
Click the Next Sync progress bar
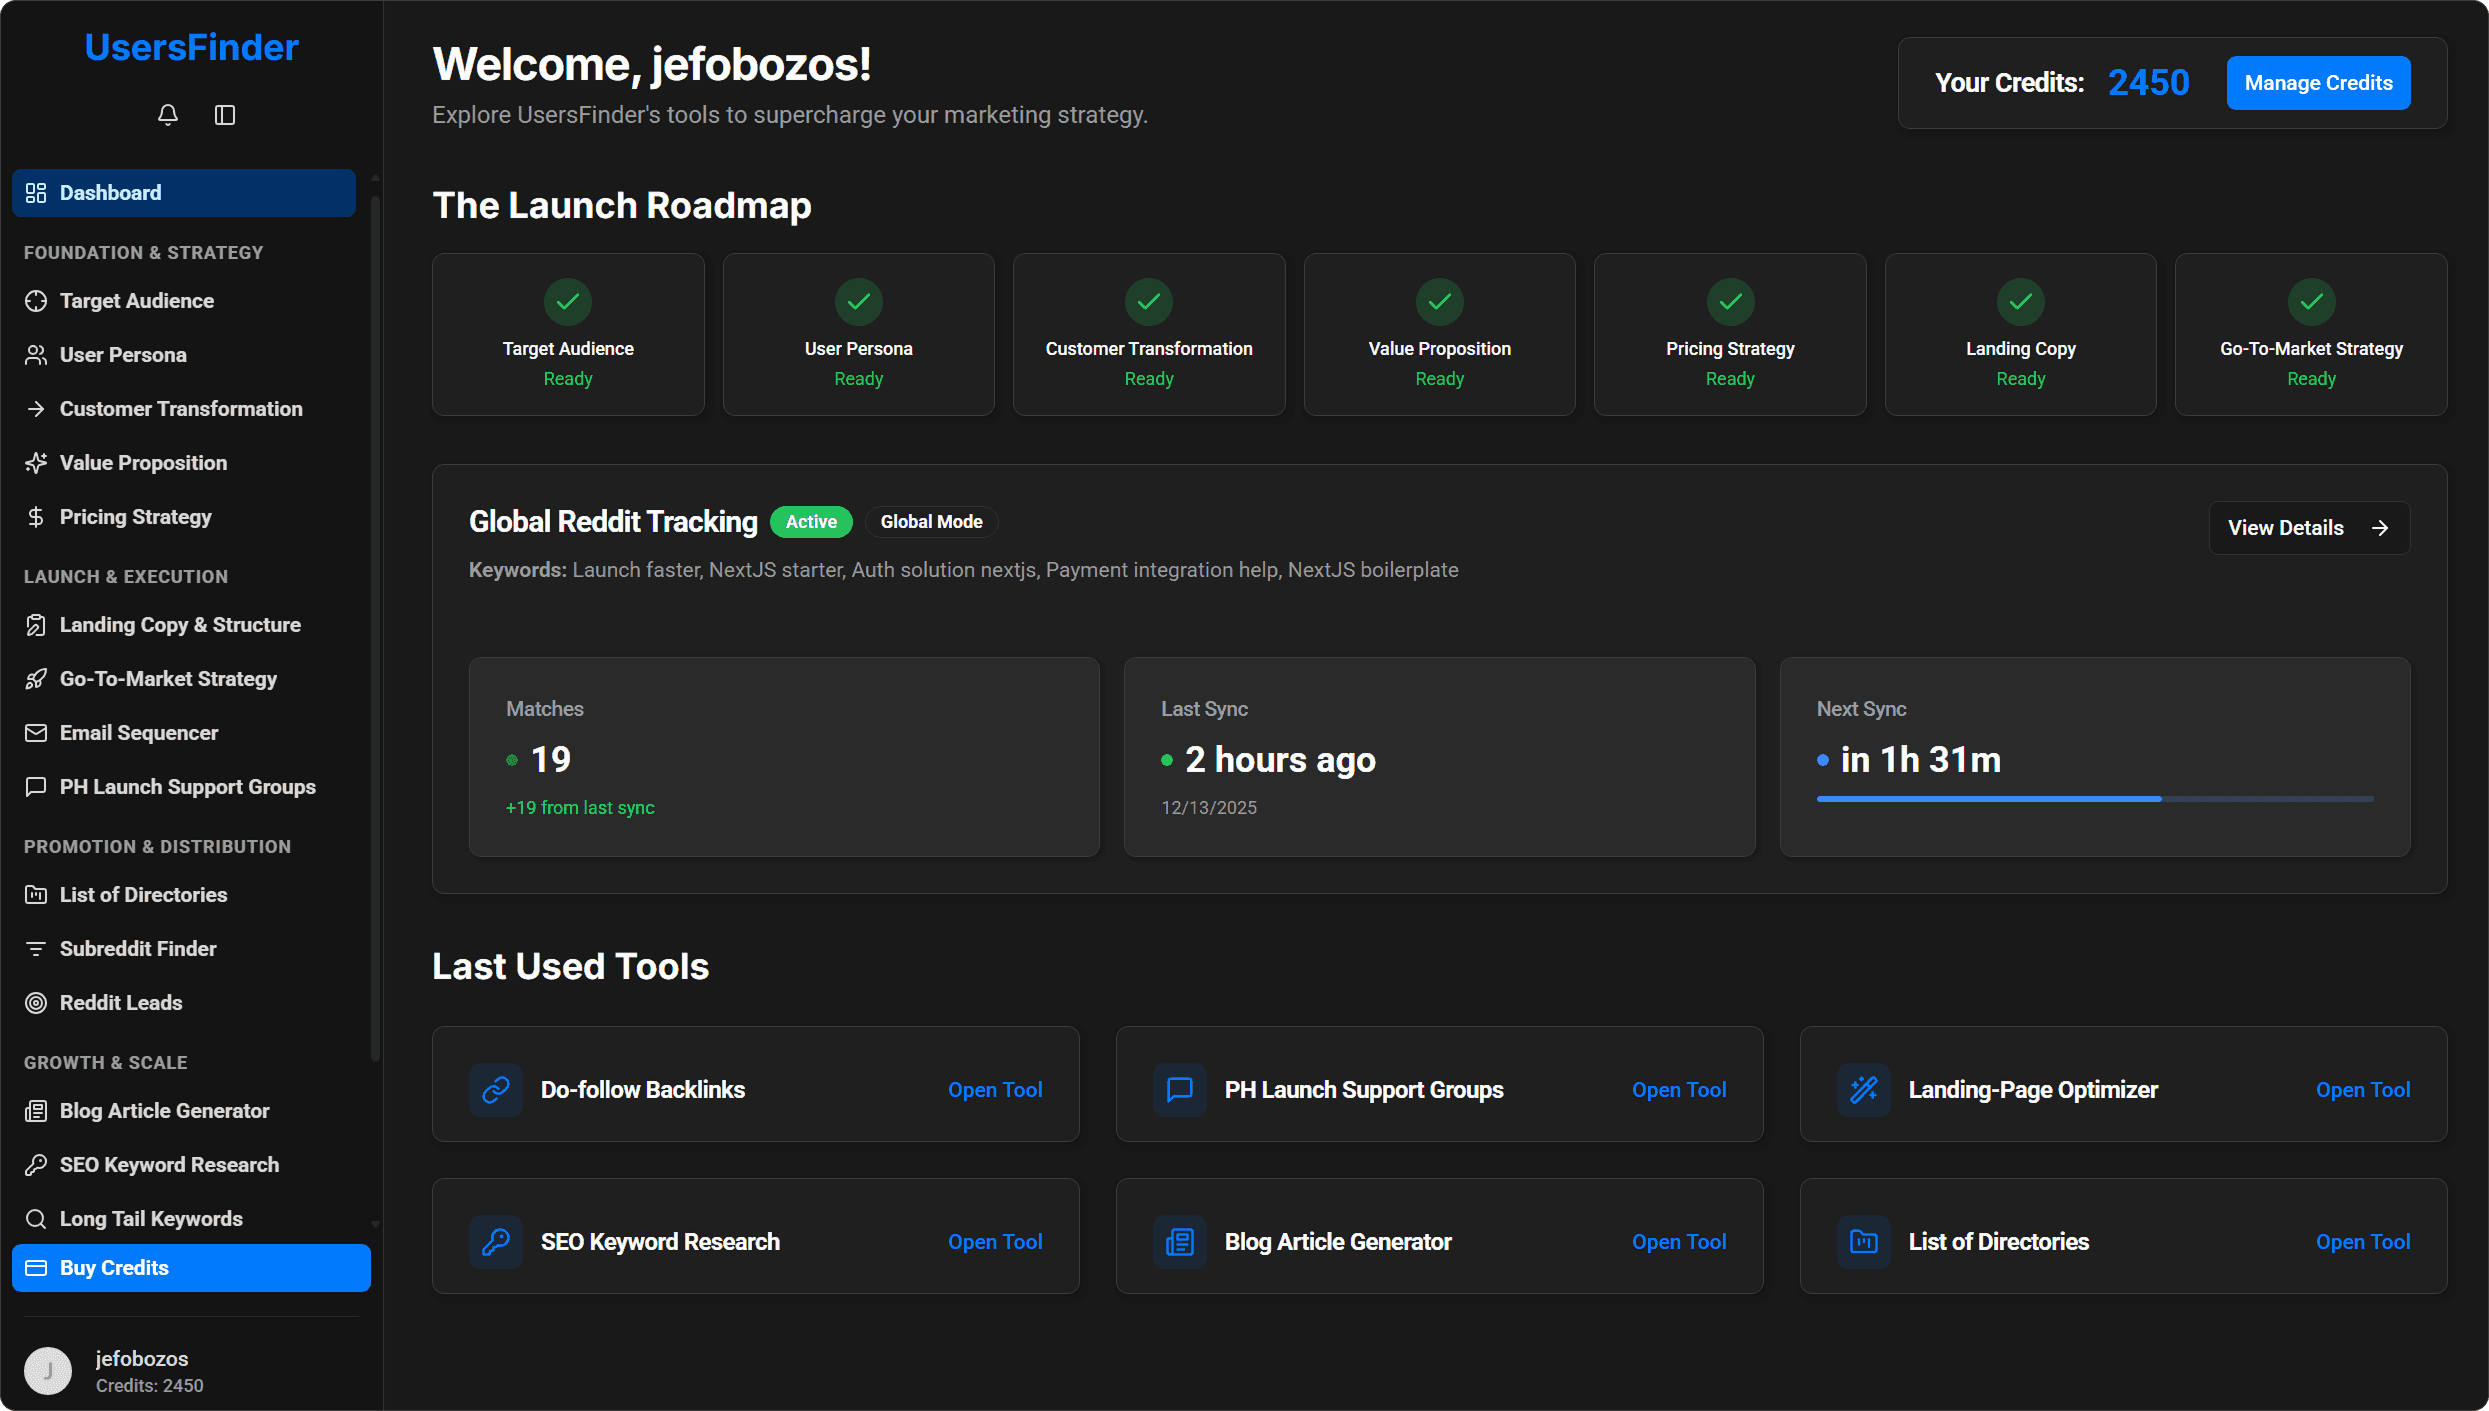coord(2094,798)
